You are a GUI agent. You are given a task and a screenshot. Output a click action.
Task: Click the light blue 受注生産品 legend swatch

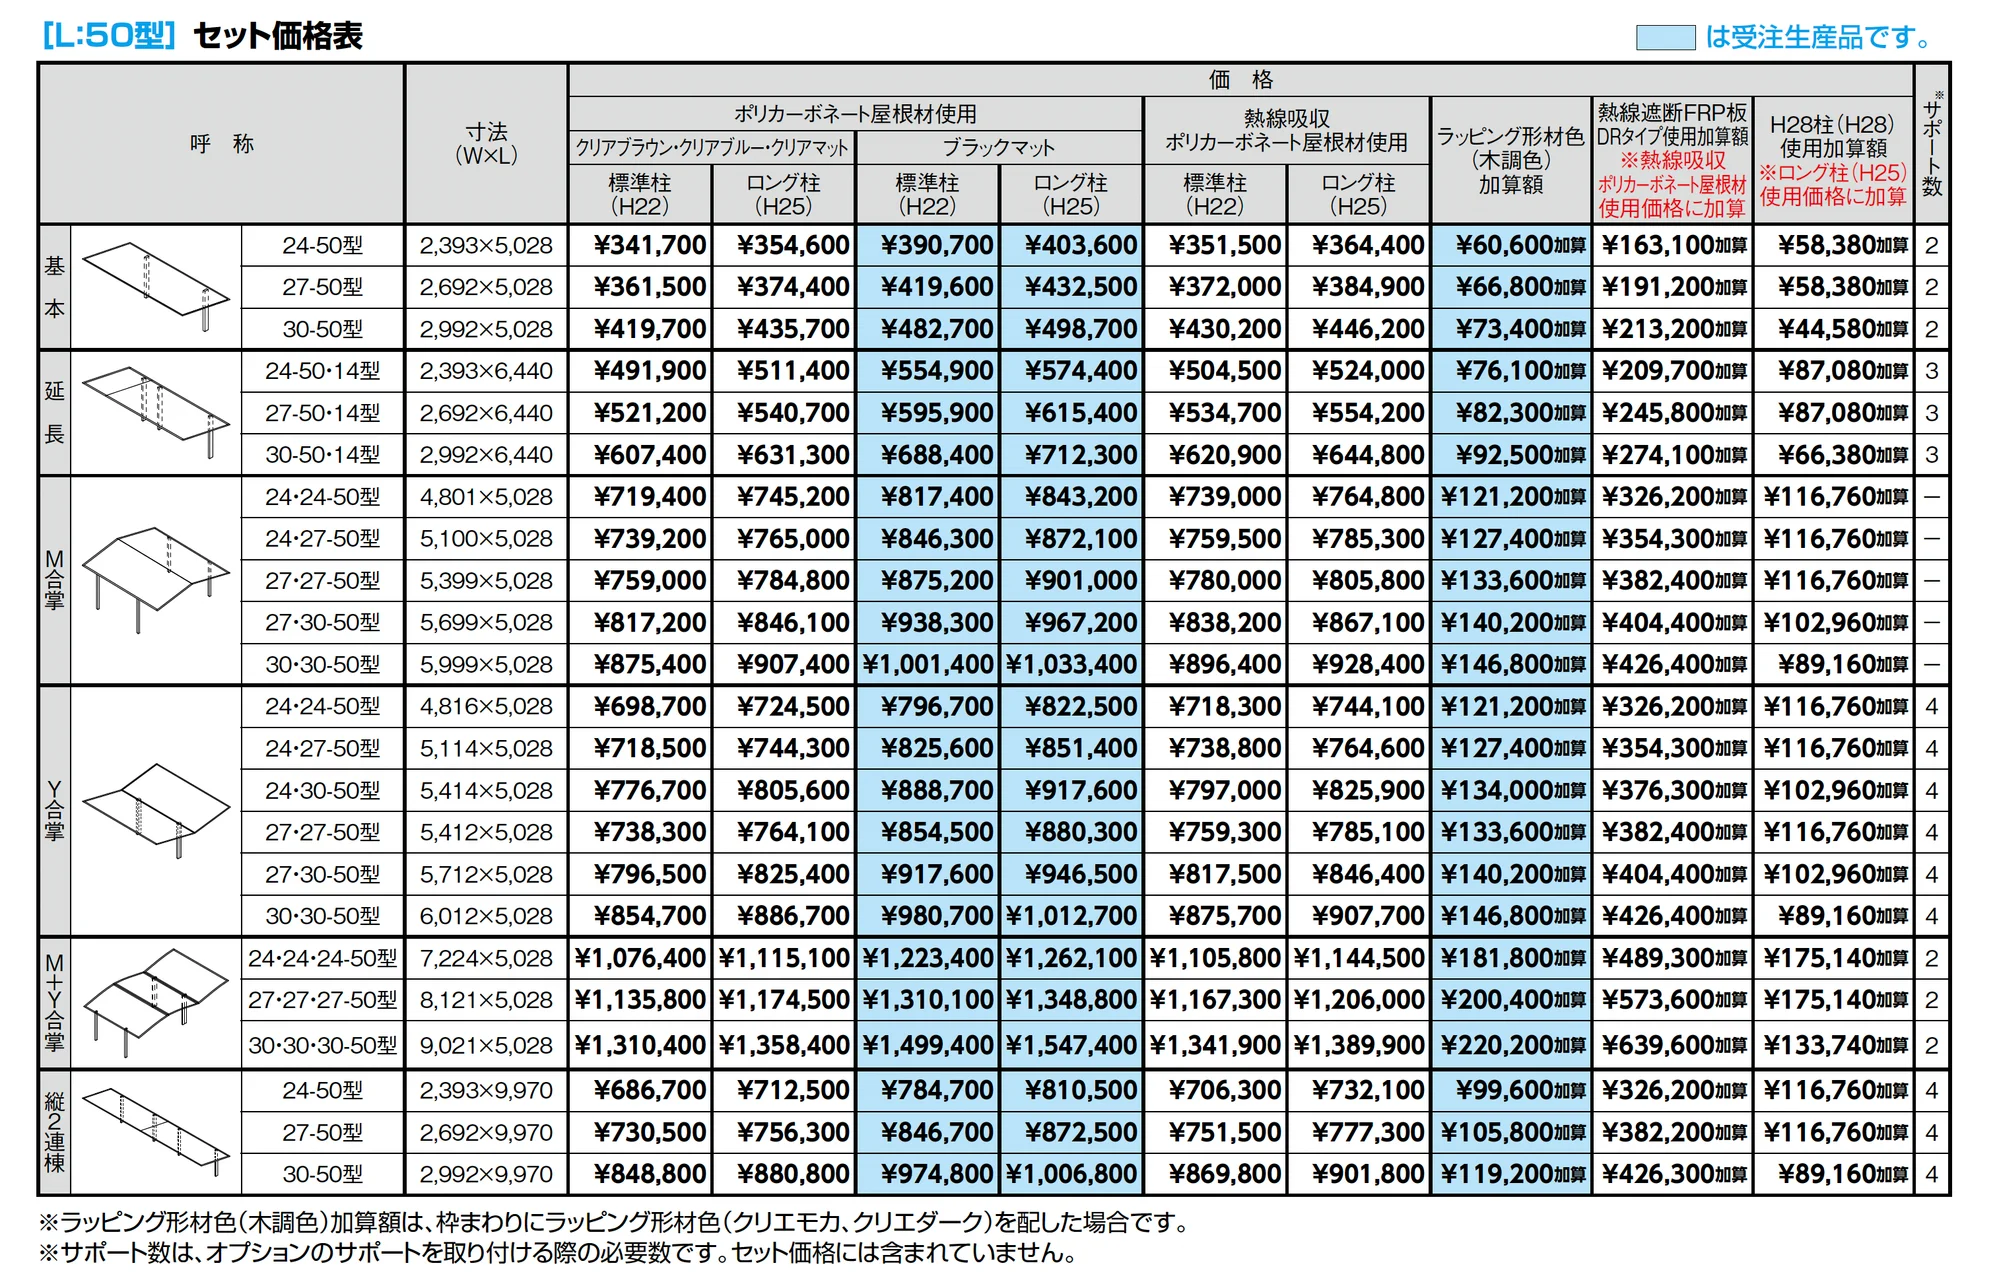pyautogui.click(x=1665, y=38)
